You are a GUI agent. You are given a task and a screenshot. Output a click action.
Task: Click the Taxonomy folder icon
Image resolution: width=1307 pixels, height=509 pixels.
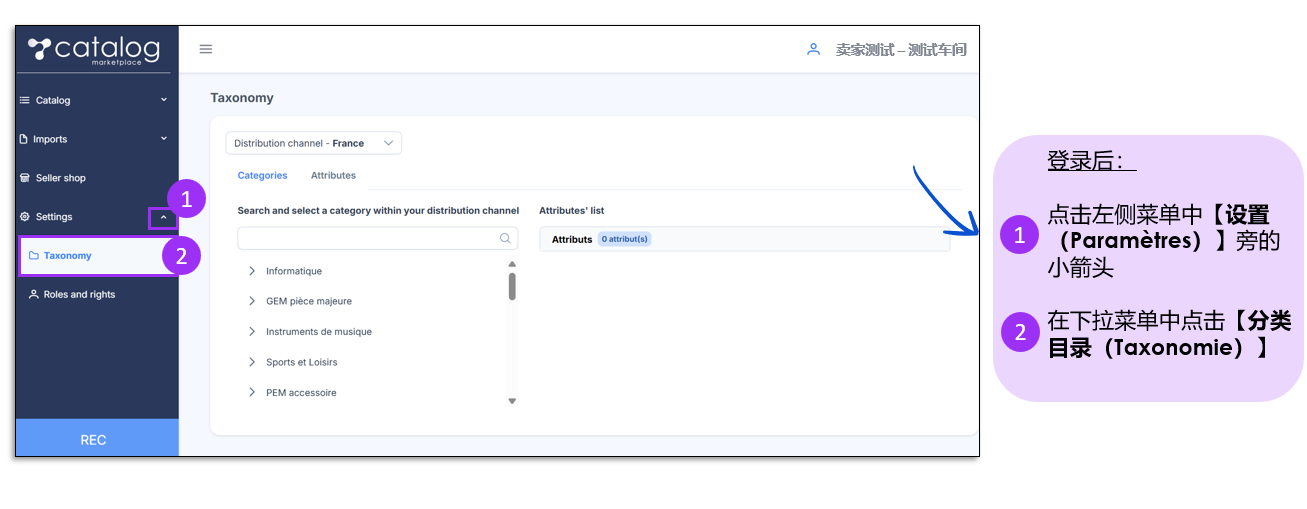pos(34,256)
